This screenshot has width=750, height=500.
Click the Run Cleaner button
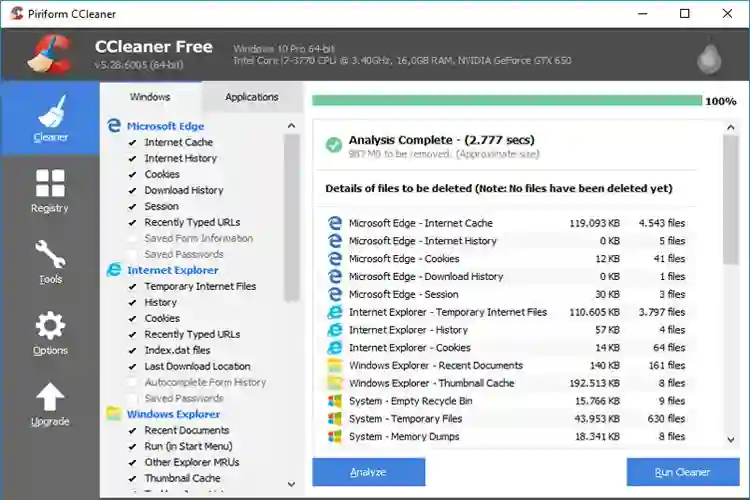683,472
